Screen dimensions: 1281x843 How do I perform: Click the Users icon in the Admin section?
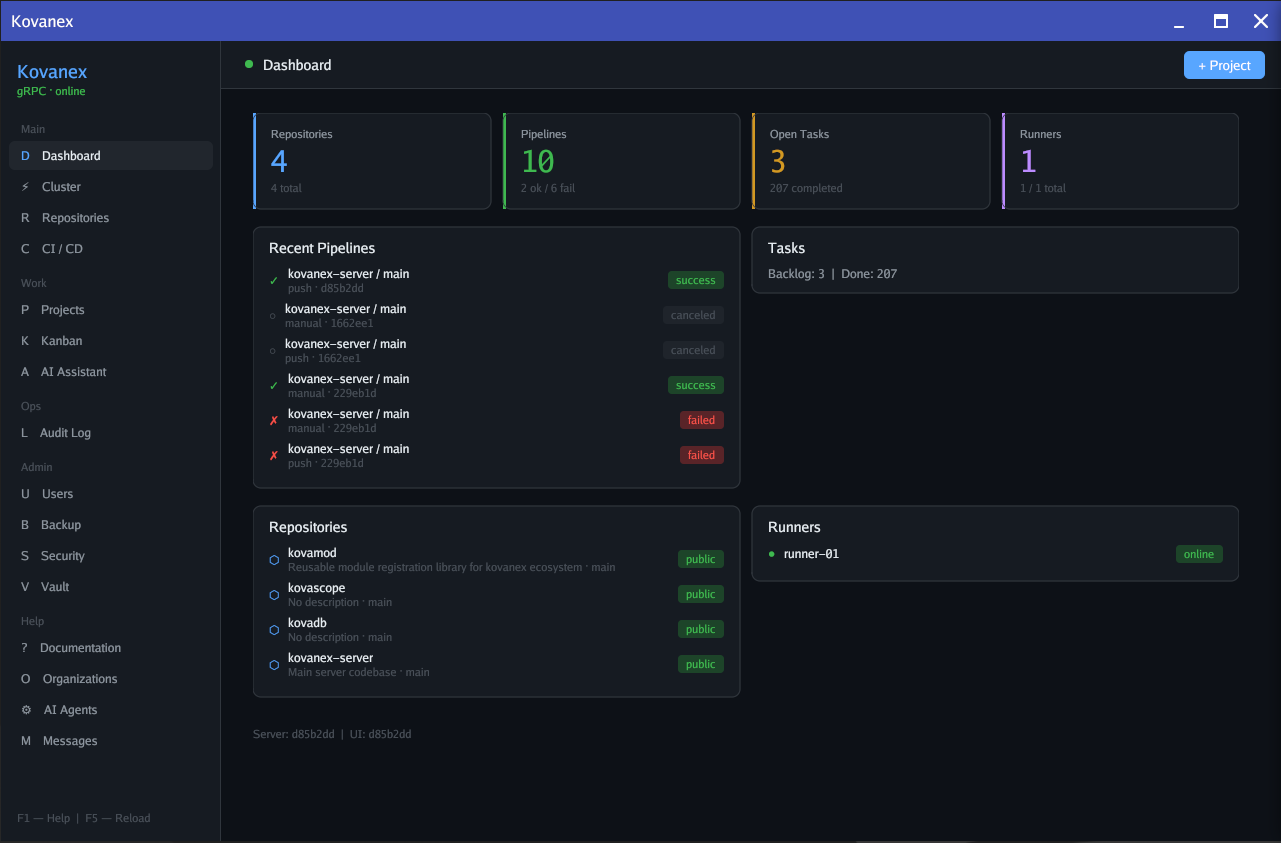click(x=24, y=493)
